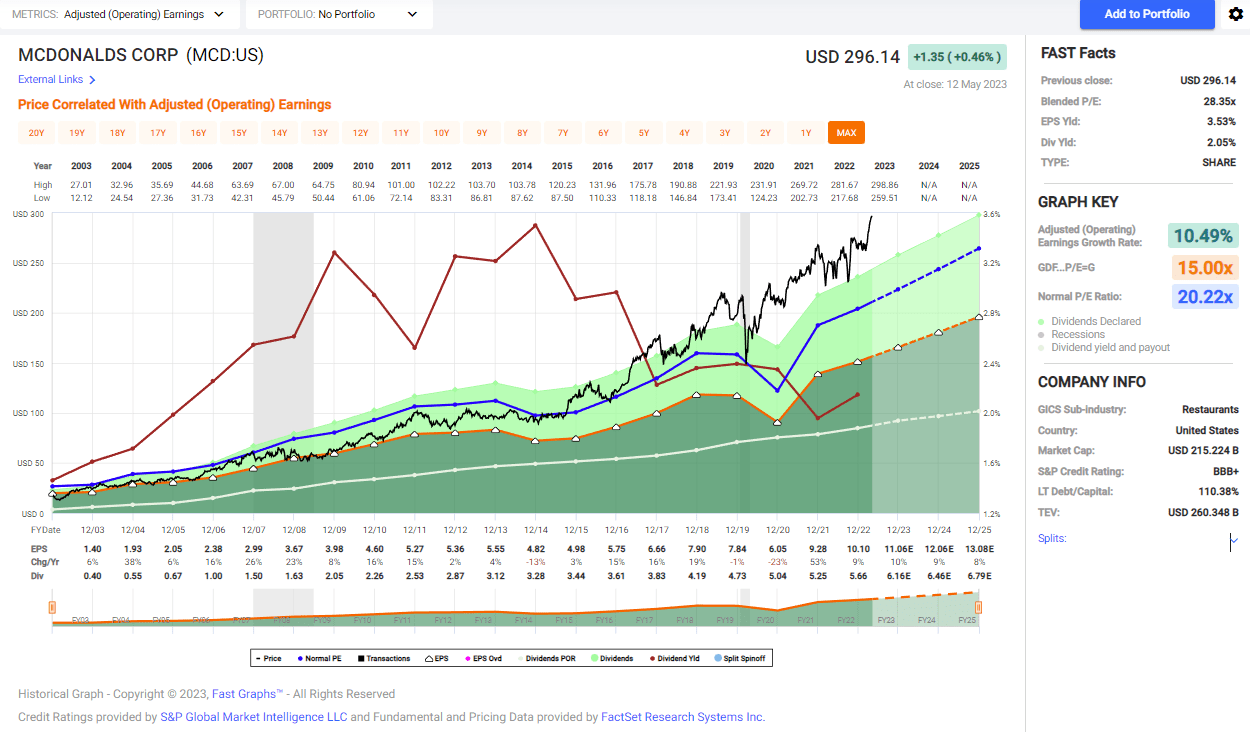1250x732 pixels.
Task: Open the Fast Graphs copyright link
Action: 247,694
